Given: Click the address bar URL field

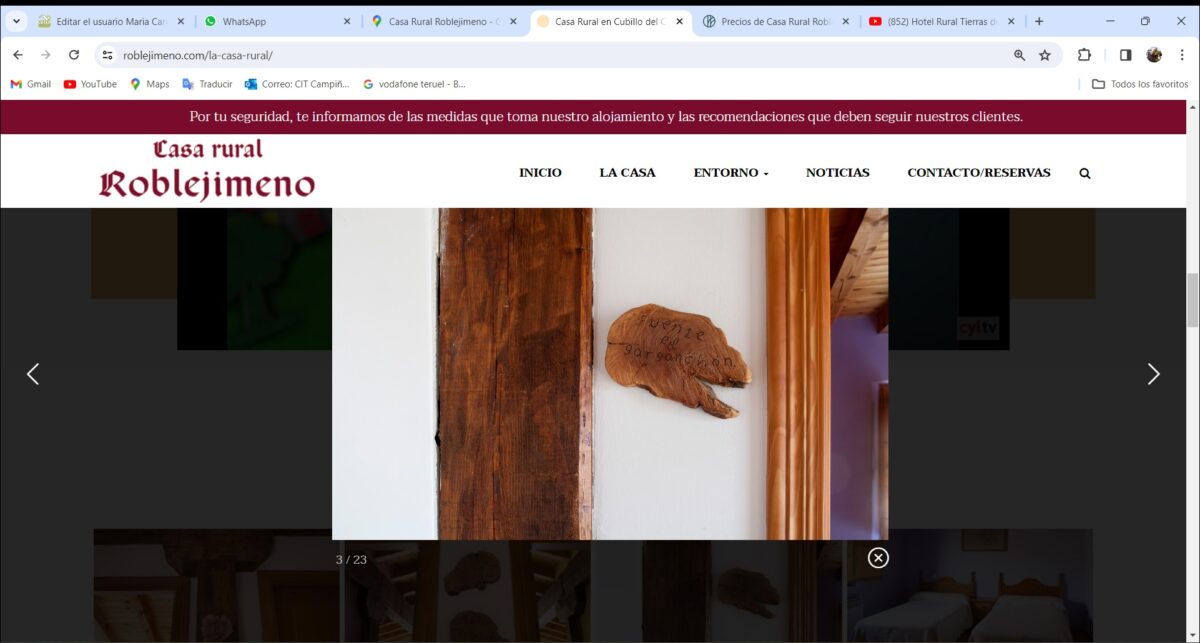Looking at the screenshot, I should click(500, 55).
